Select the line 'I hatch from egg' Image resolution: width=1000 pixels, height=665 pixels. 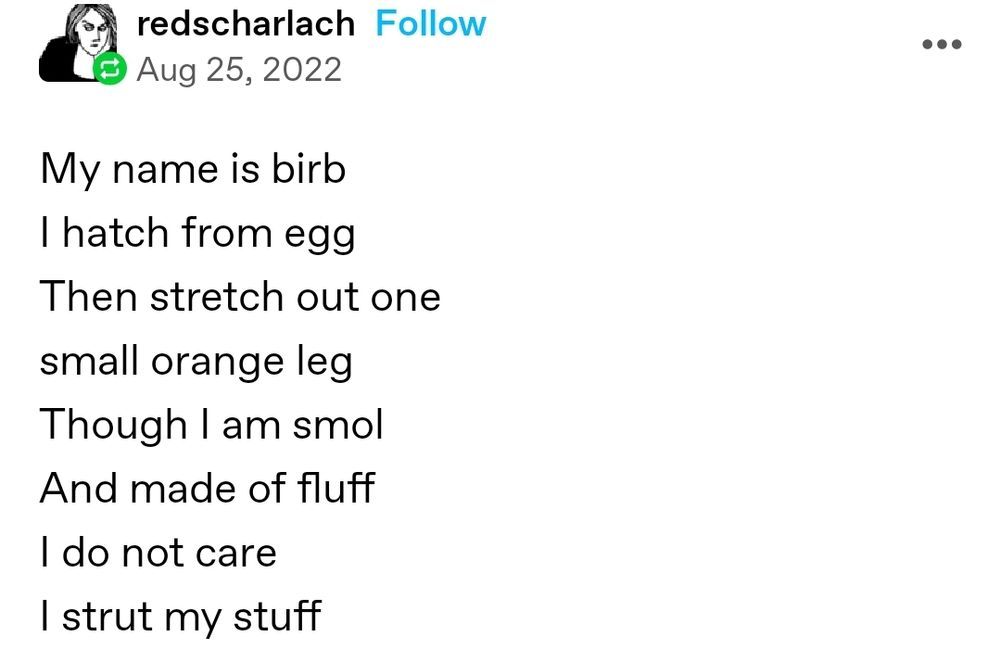197,232
